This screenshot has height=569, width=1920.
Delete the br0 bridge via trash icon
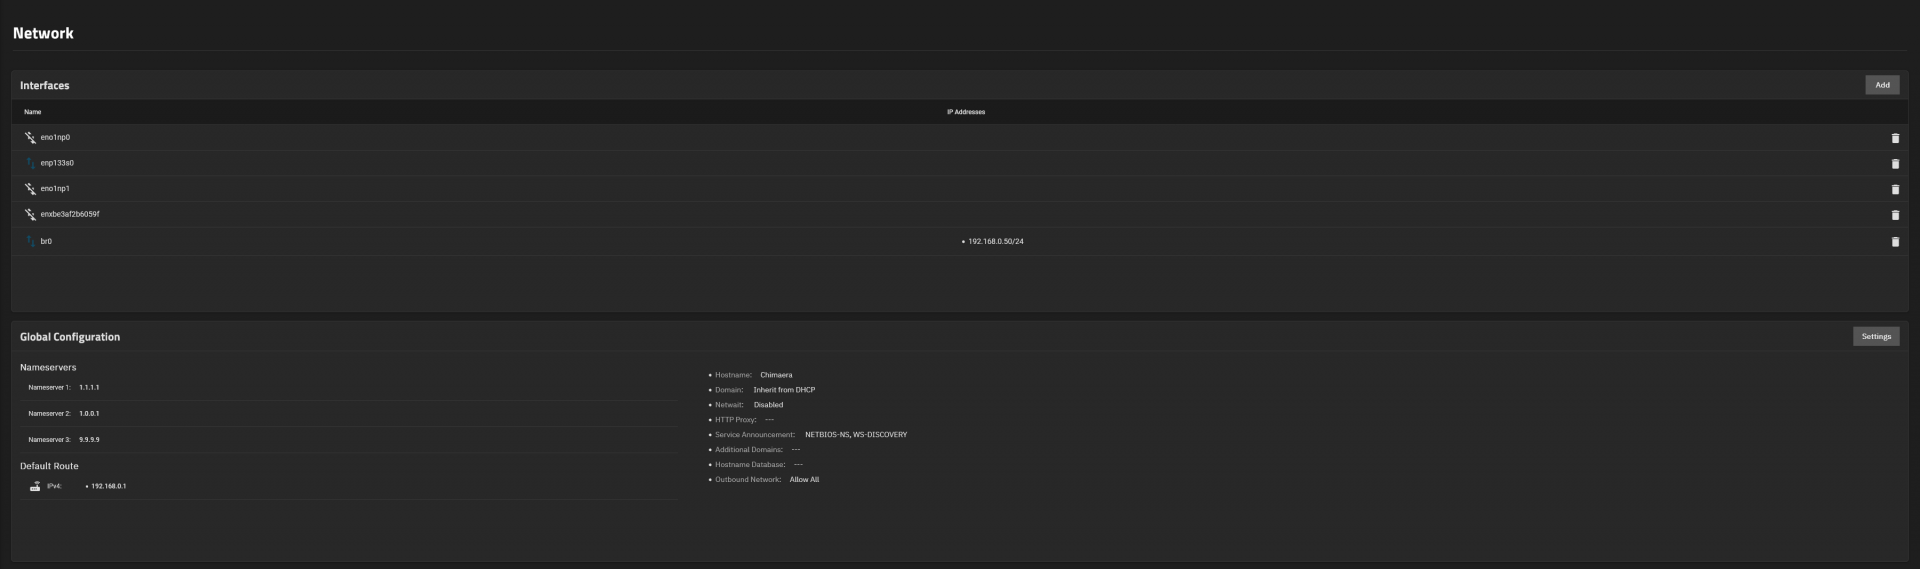click(x=1894, y=242)
